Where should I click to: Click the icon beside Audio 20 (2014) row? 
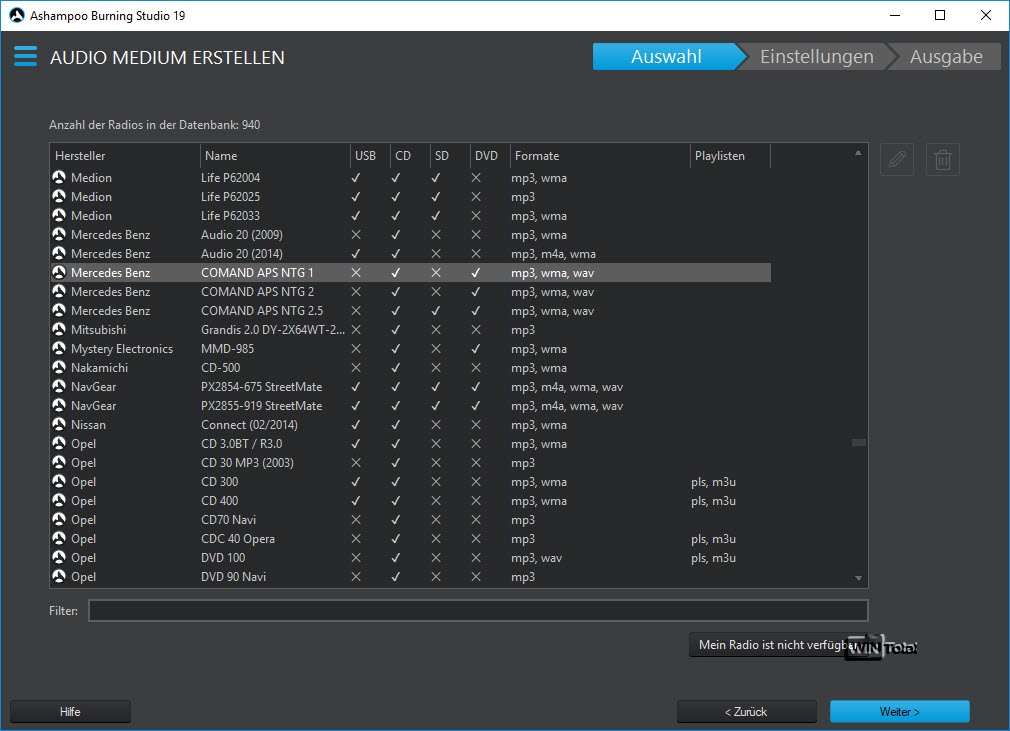coord(59,253)
